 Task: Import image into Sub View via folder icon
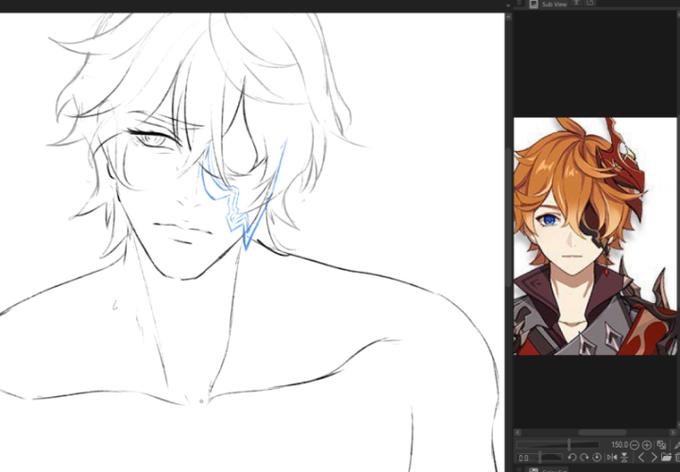click(x=667, y=457)
